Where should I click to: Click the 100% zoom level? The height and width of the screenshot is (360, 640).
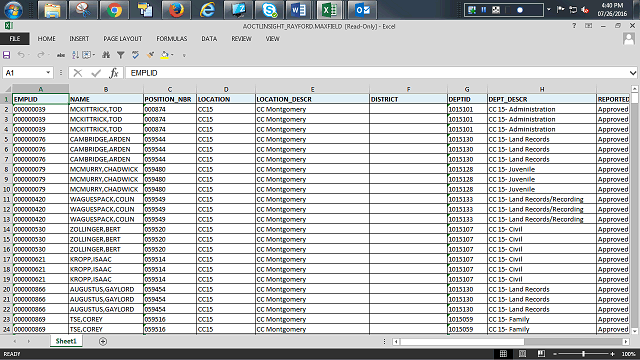click(629, 354)
